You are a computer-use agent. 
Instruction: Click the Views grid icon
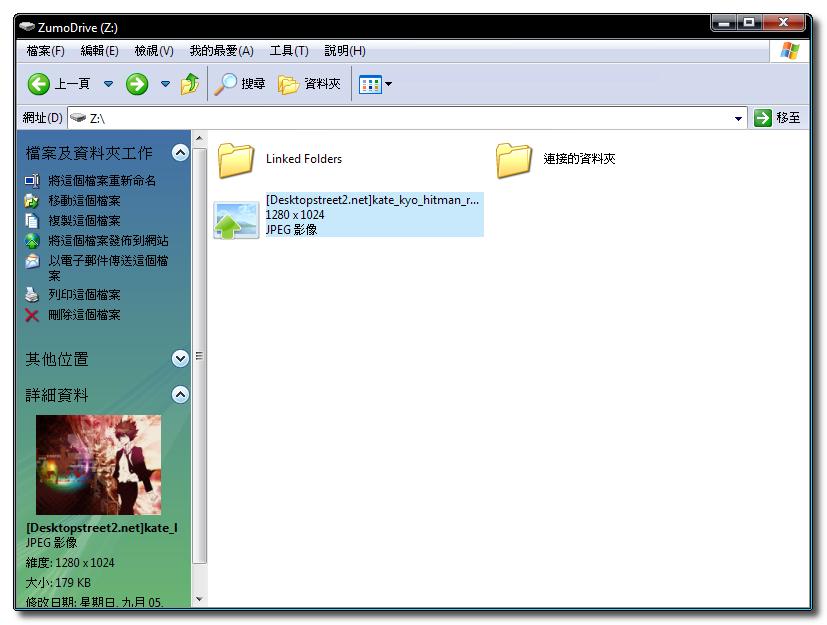(x=370, y=84)
